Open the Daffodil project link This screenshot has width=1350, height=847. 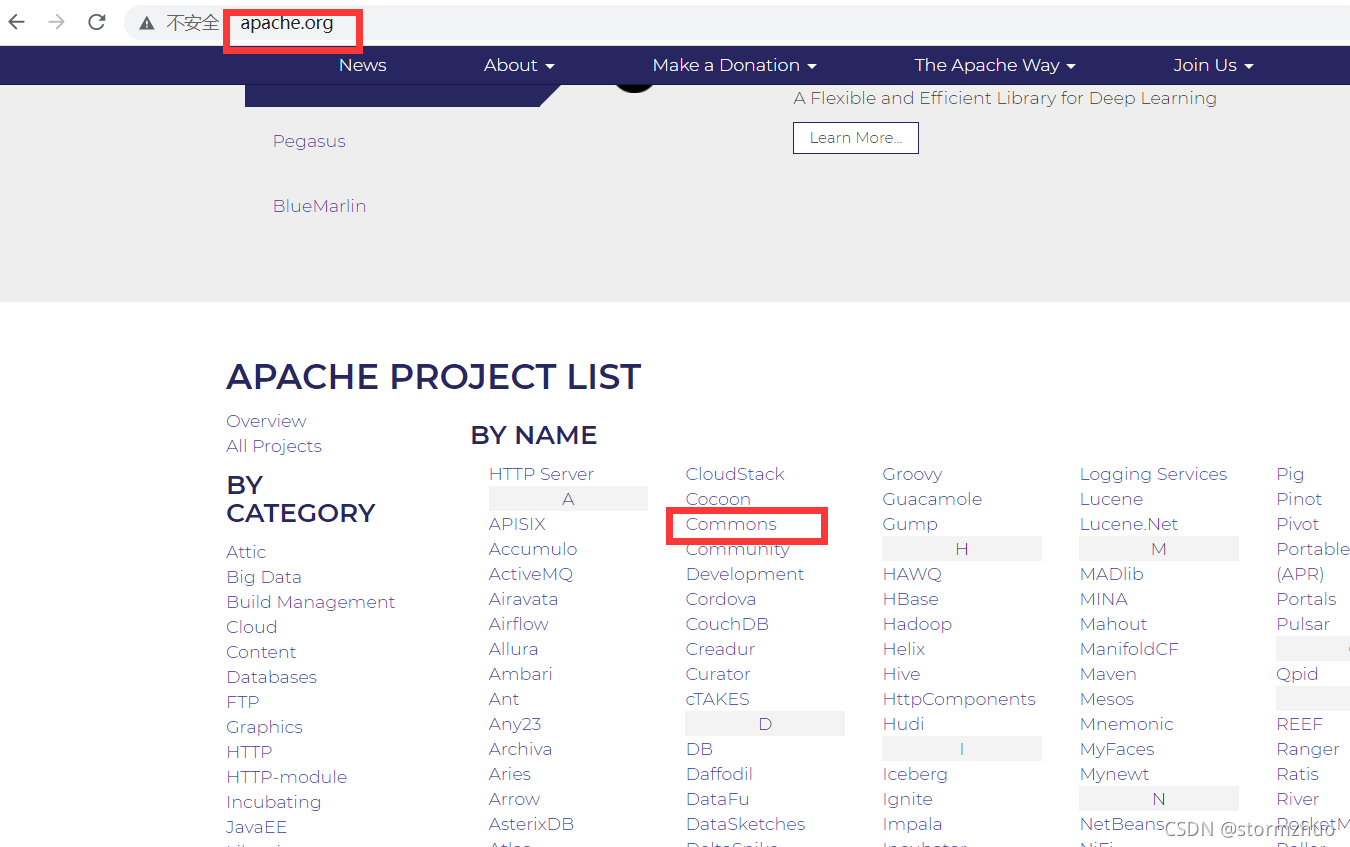719,774
